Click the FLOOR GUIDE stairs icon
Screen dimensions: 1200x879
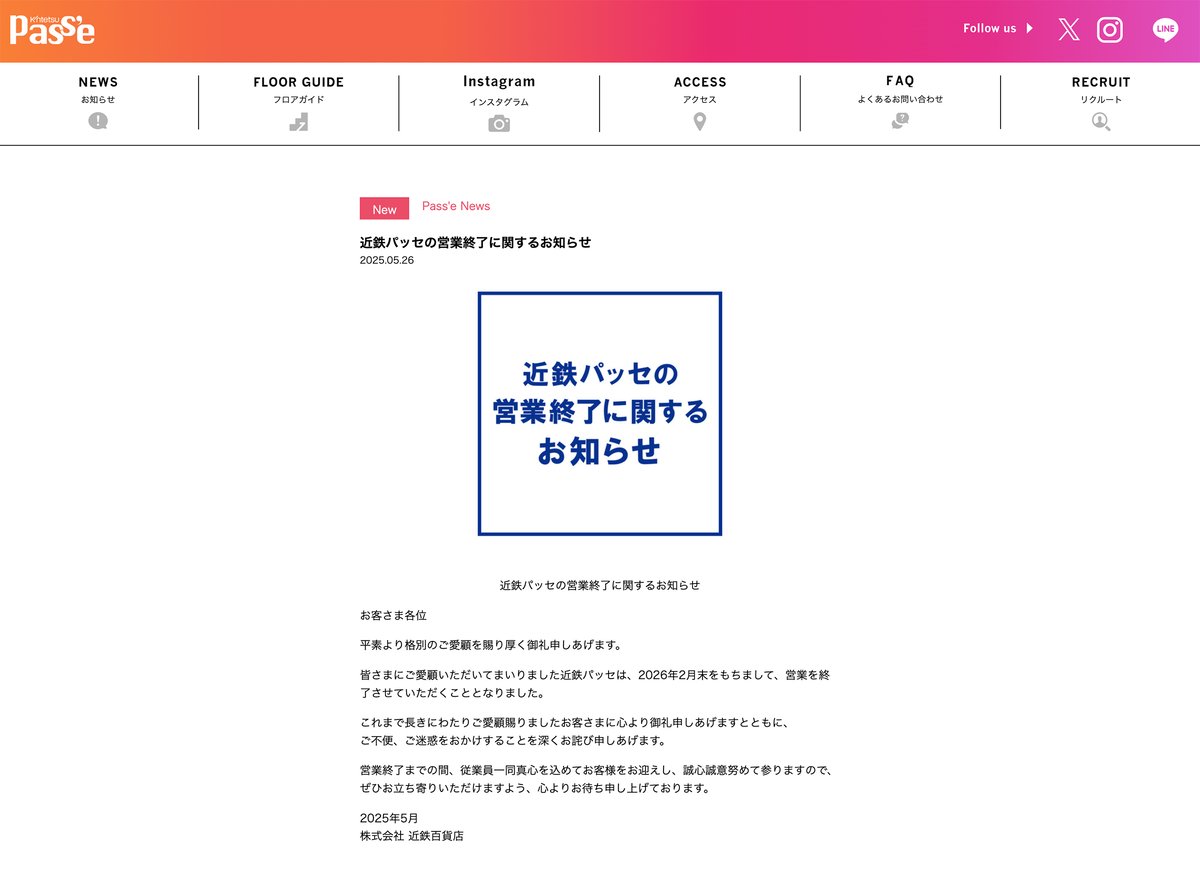click(x=298, y=122)
